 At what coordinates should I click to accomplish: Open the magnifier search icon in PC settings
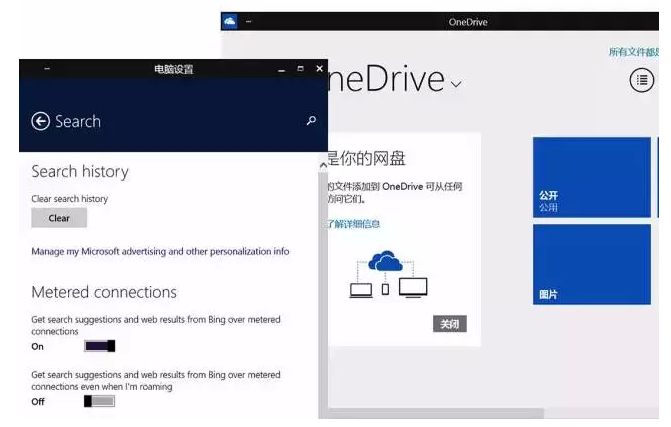point(311,121)
